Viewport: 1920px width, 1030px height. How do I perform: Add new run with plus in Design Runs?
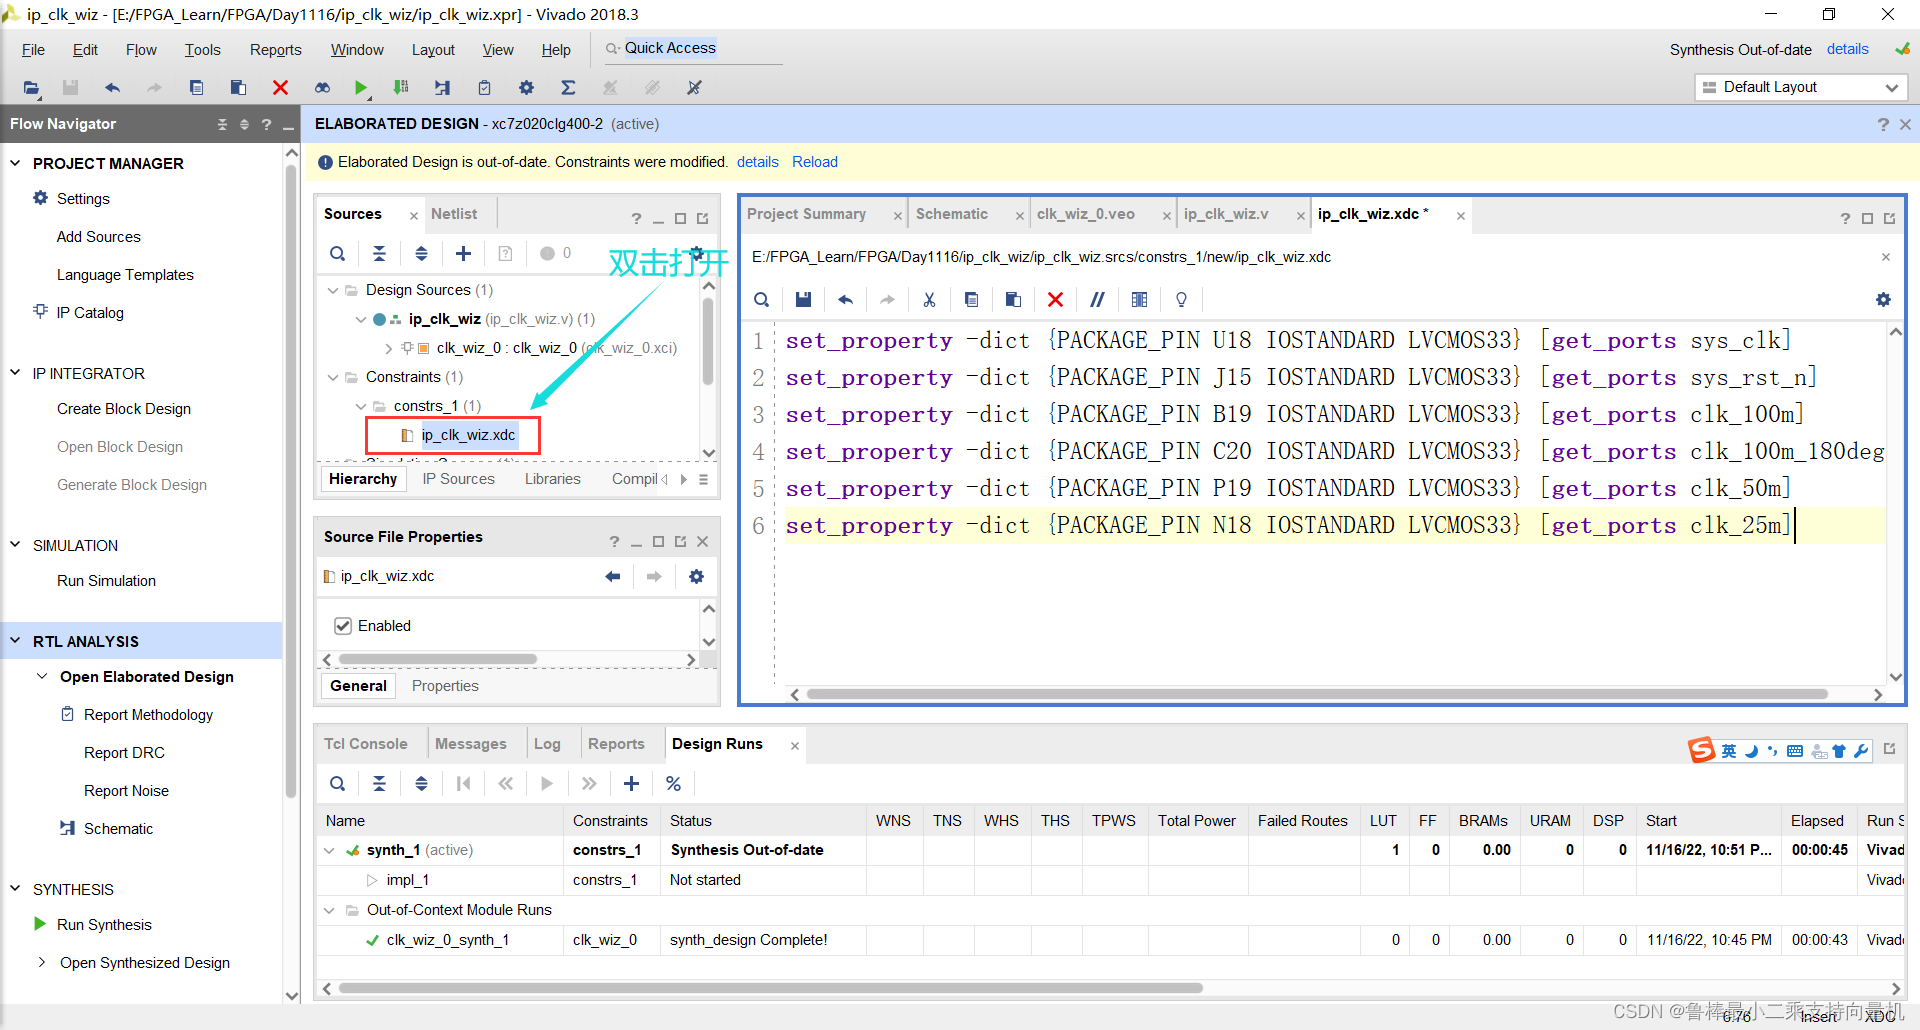pos(631,784)
